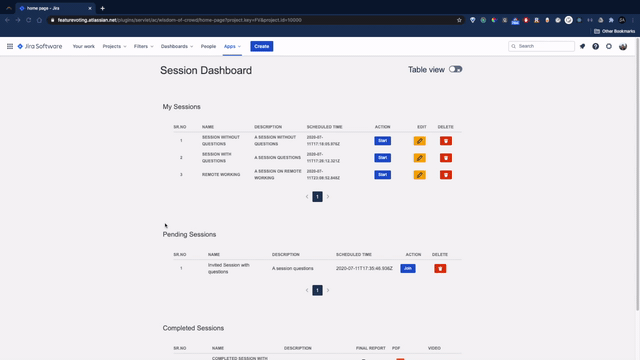This screenshot has width=640, height=360.
Task: Delete the Session Without Questions row
Action: coord(446,141)
